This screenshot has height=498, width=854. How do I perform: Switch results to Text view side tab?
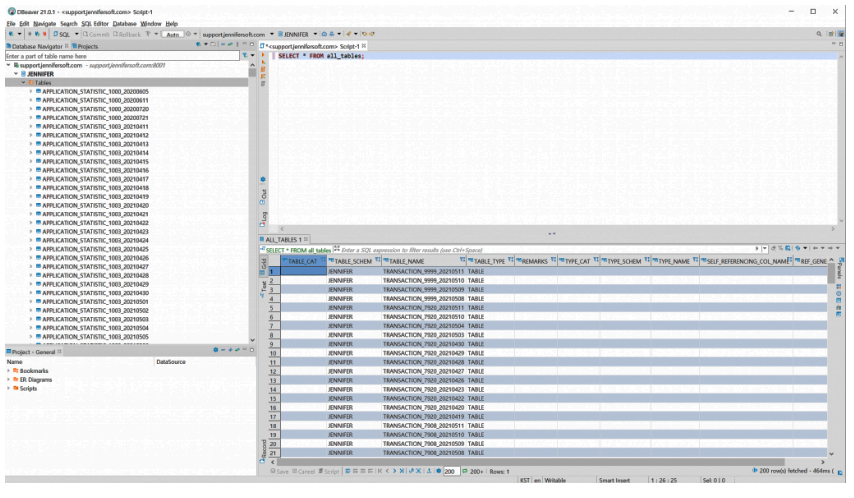(264, 288)
